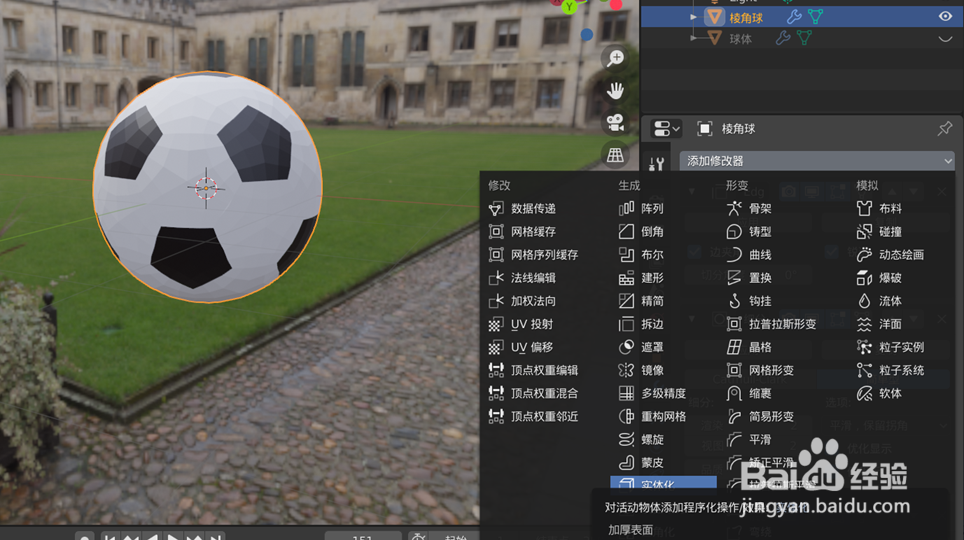Add the 布料 cloth modifier
The image size is (964, 540).
click(x=879, y=208)
